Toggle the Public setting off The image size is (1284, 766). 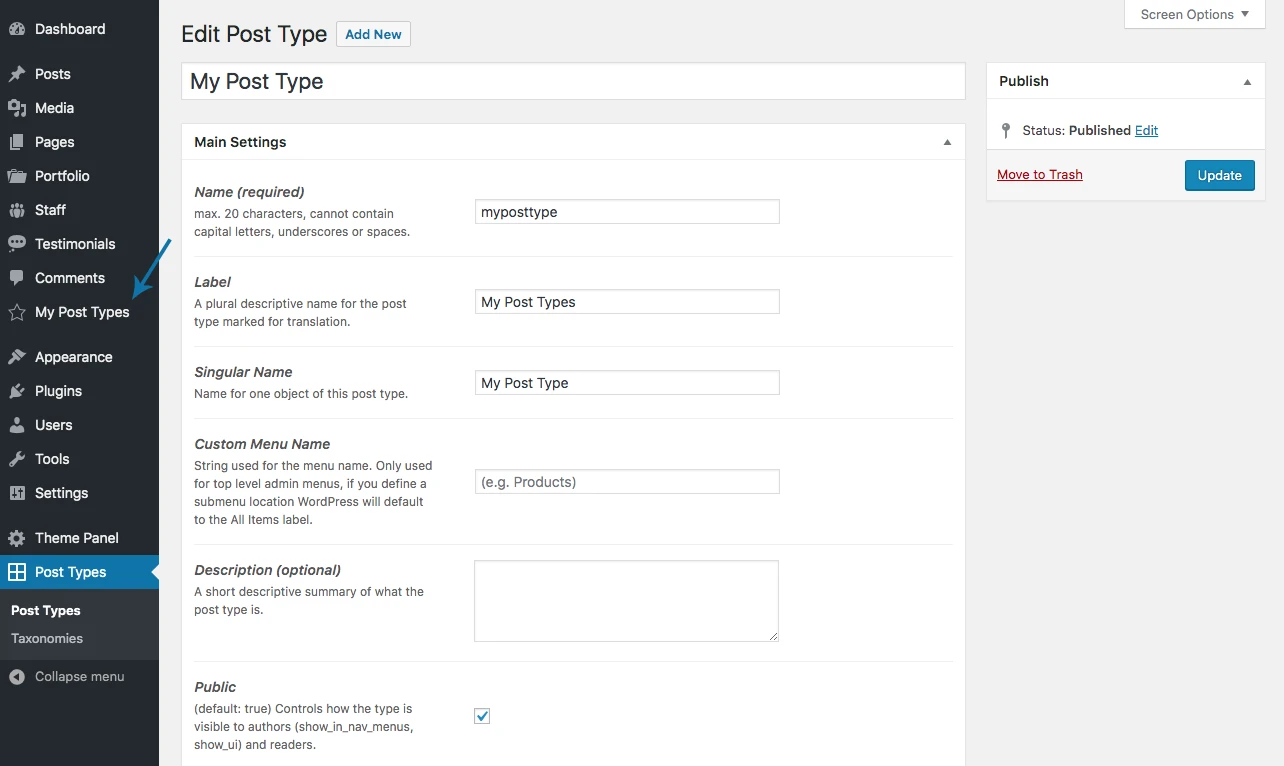pos(482,716)
